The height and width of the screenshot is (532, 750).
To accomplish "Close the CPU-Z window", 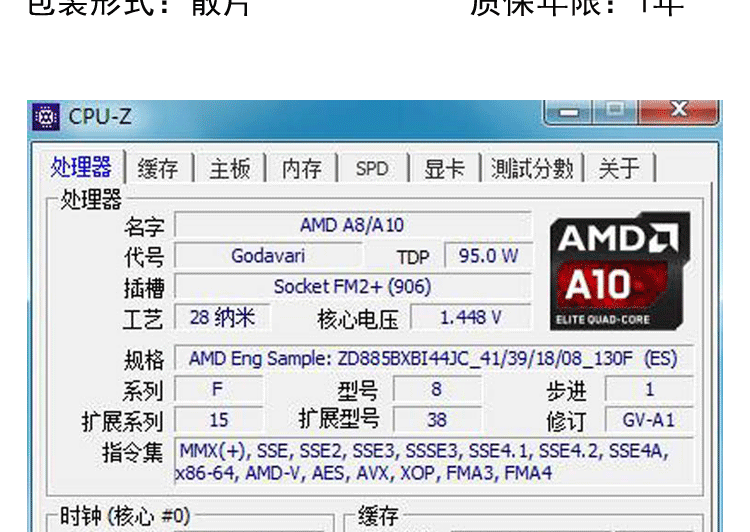I will point(679,111).
